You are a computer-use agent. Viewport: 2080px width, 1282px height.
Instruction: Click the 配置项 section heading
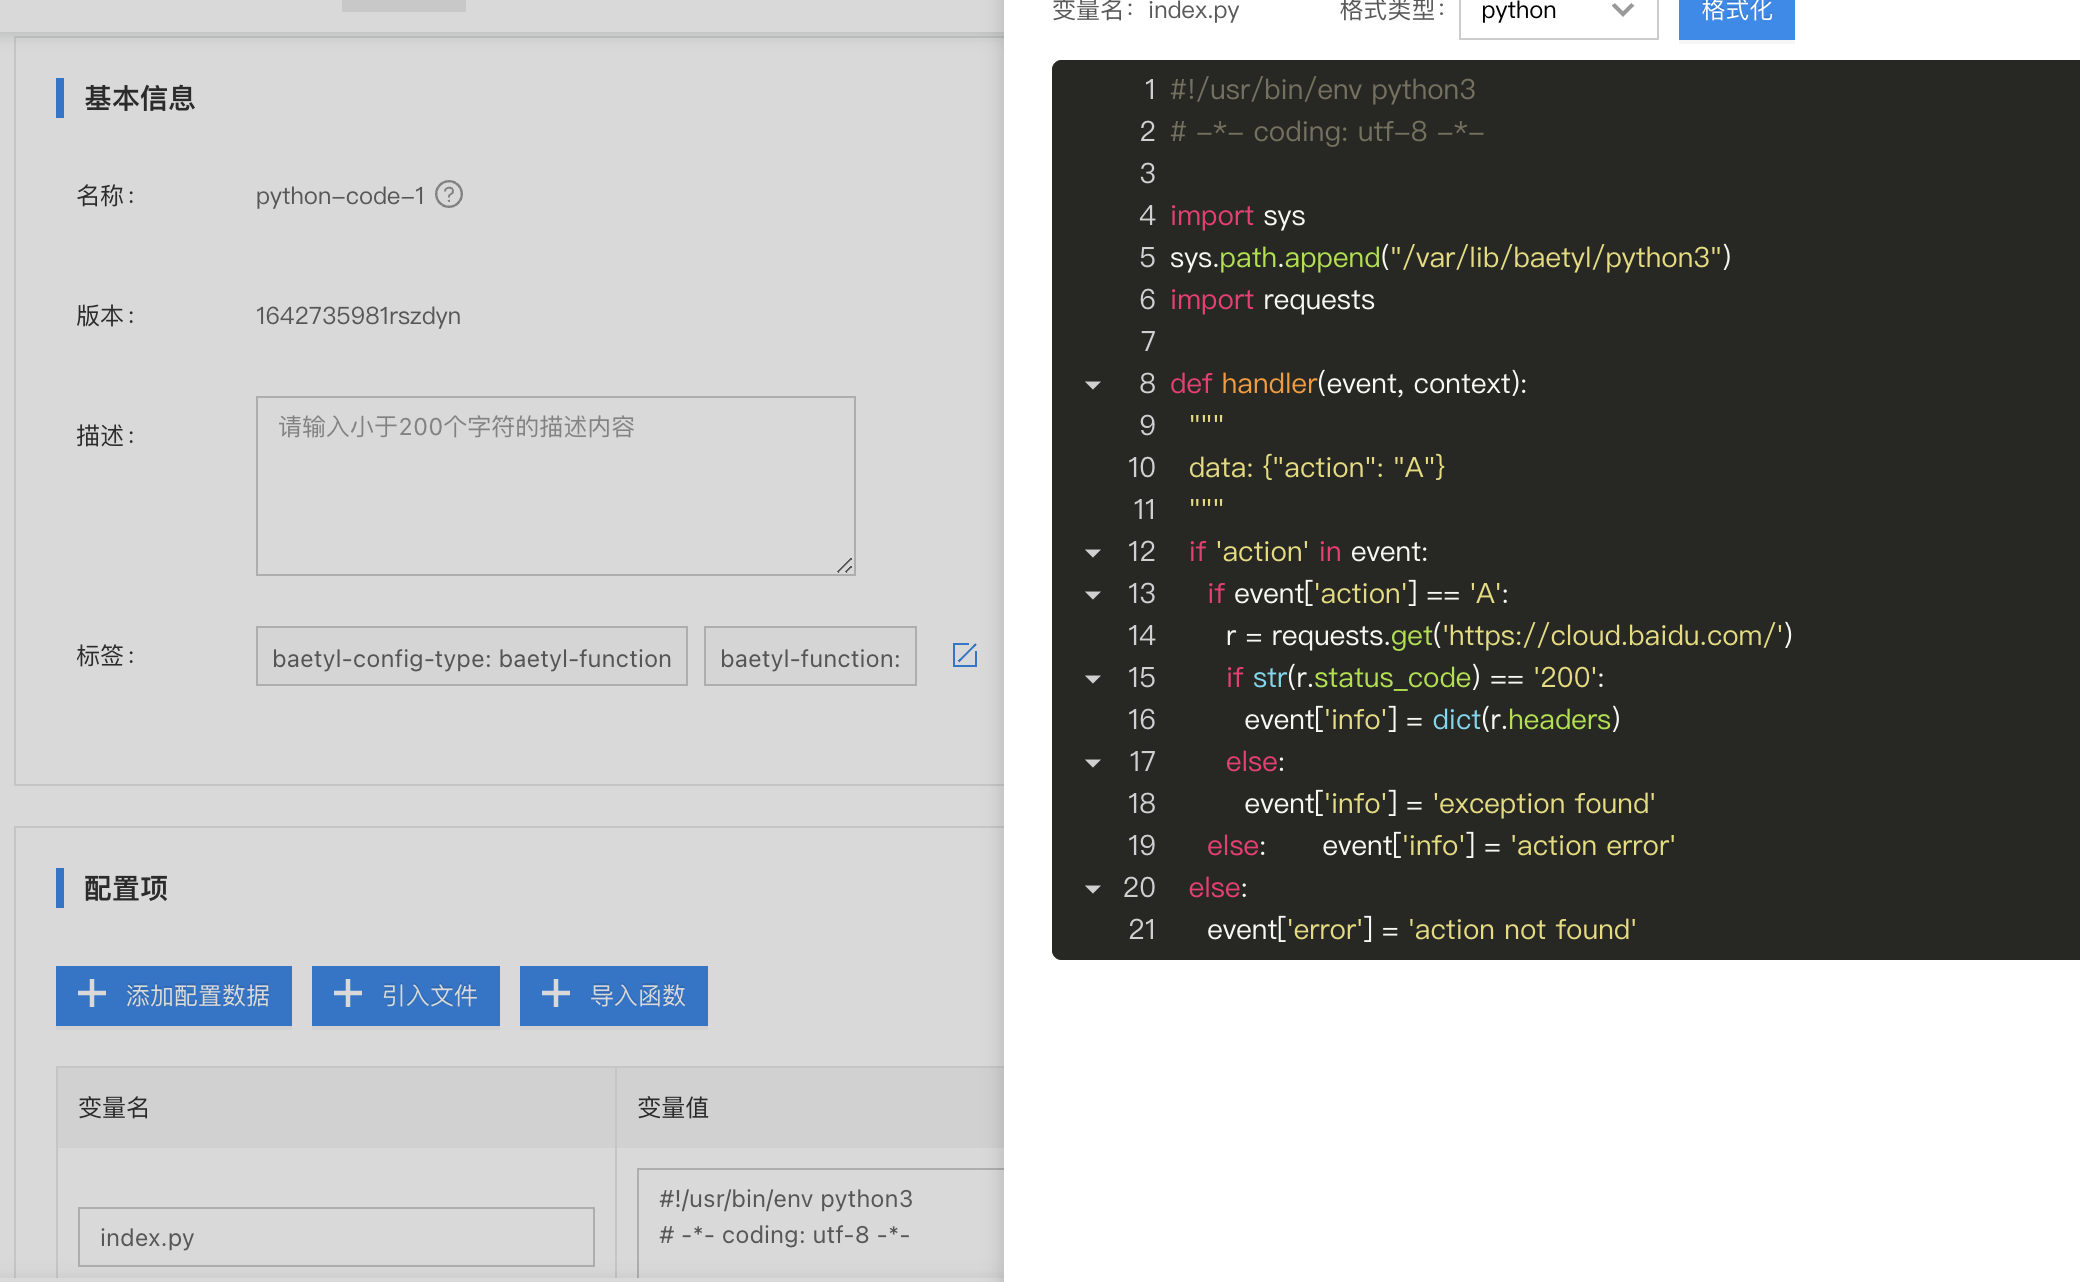click(x=126, y=888)
